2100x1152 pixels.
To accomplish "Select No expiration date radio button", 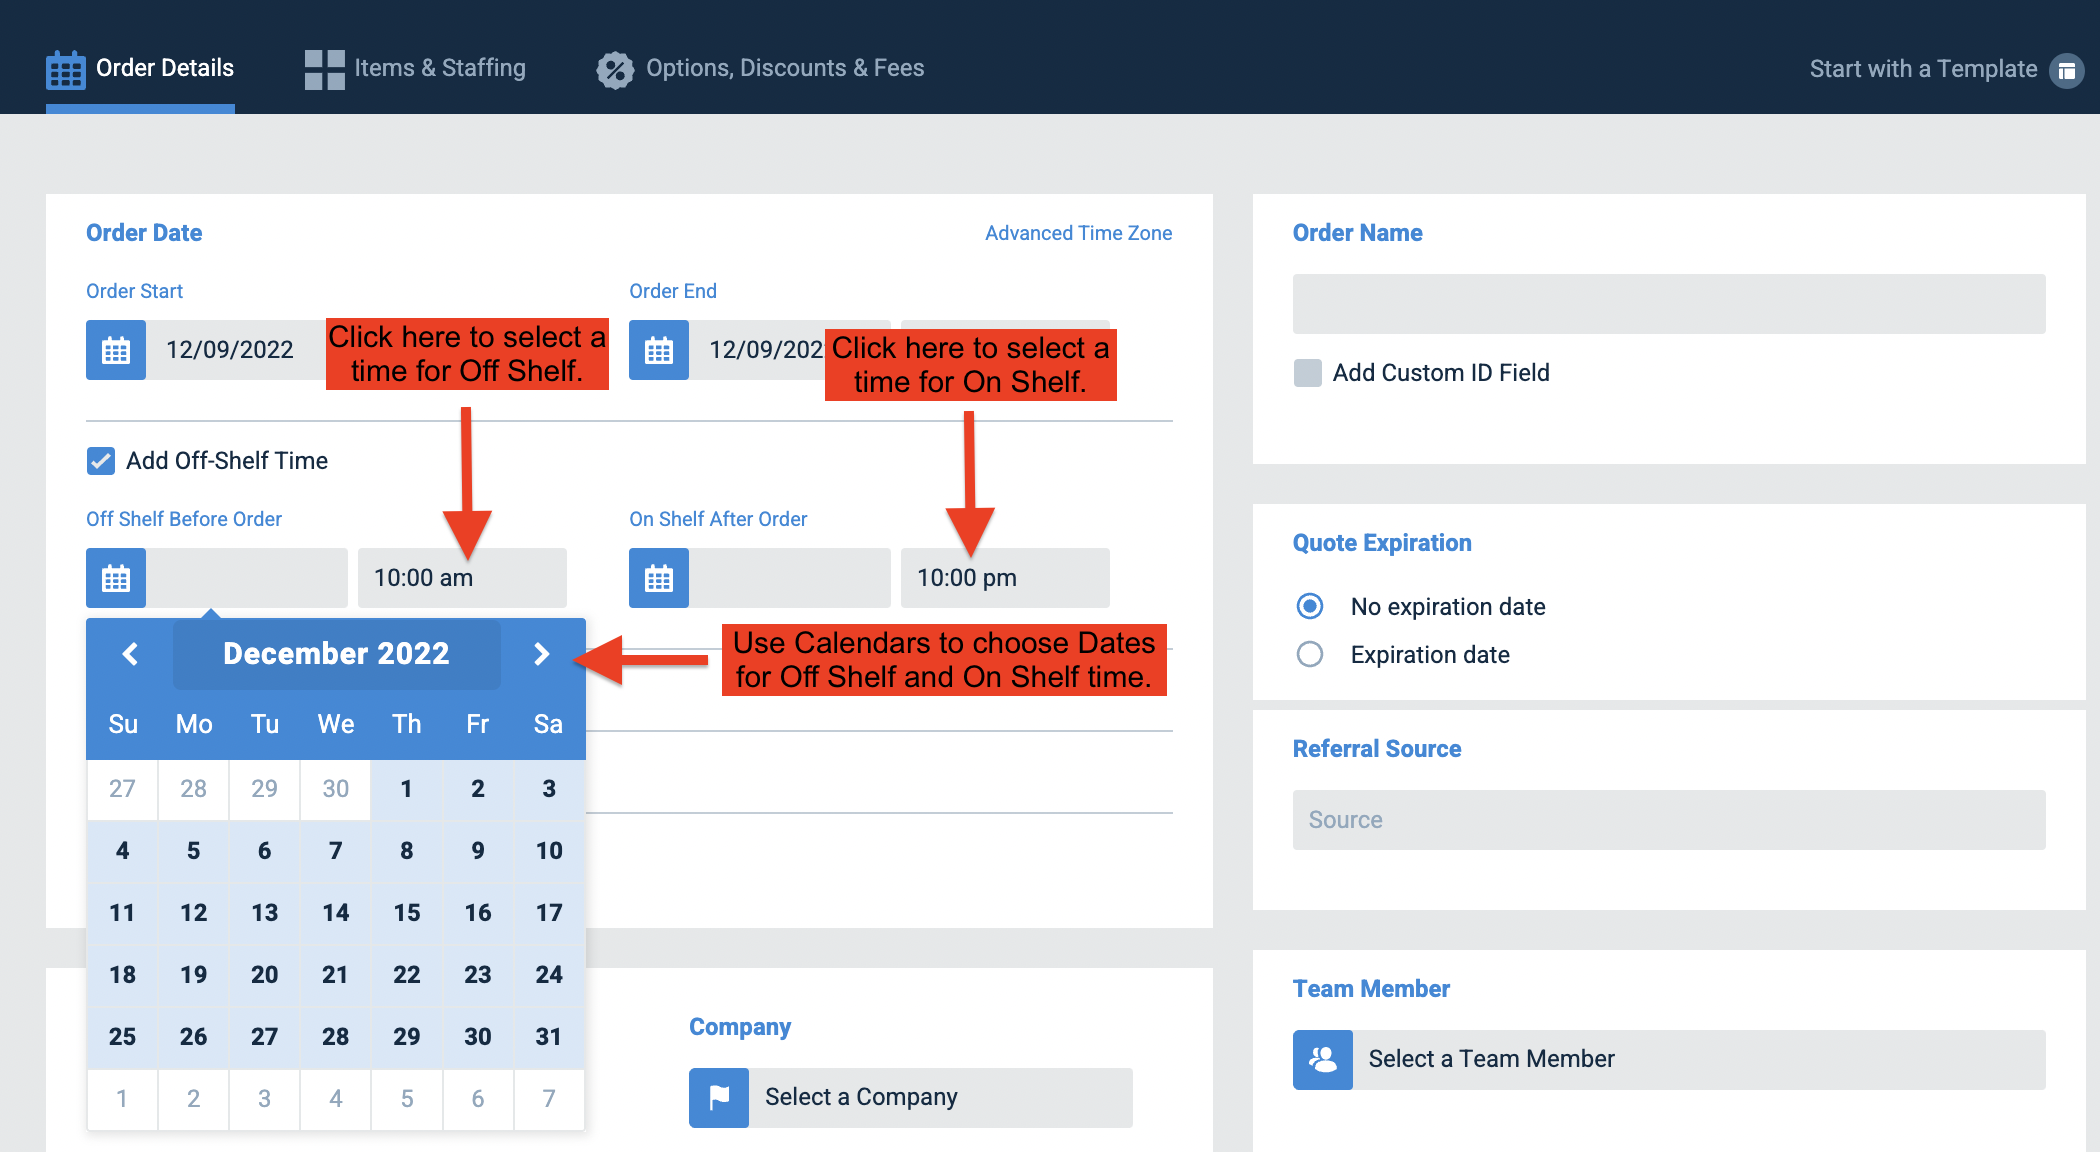I will click(1310, 606).
